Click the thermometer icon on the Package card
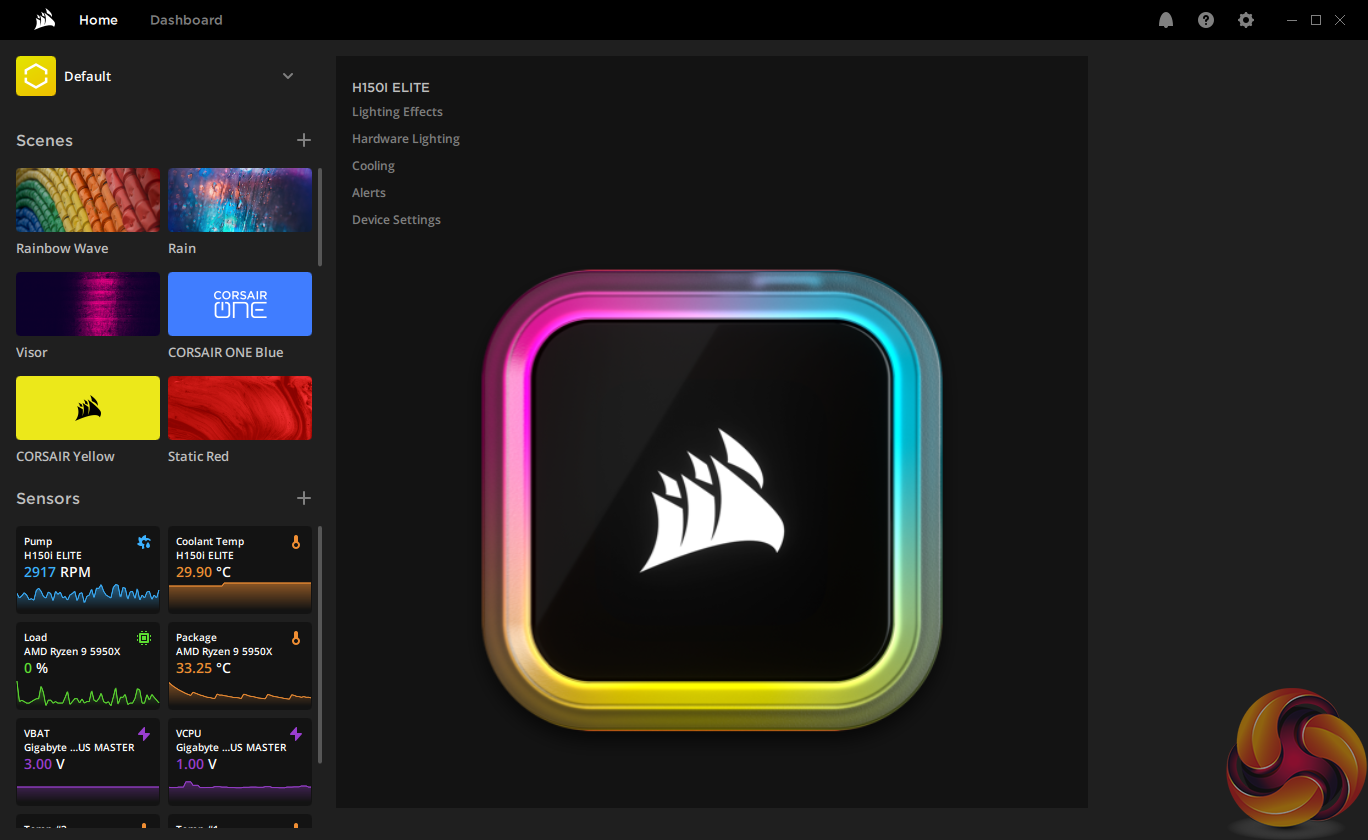Viewport: 1368px width, 840px height. 296,638
